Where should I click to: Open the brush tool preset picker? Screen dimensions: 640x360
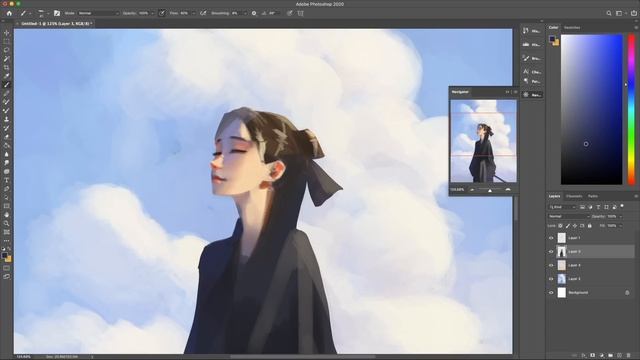(x=24, y=13)
